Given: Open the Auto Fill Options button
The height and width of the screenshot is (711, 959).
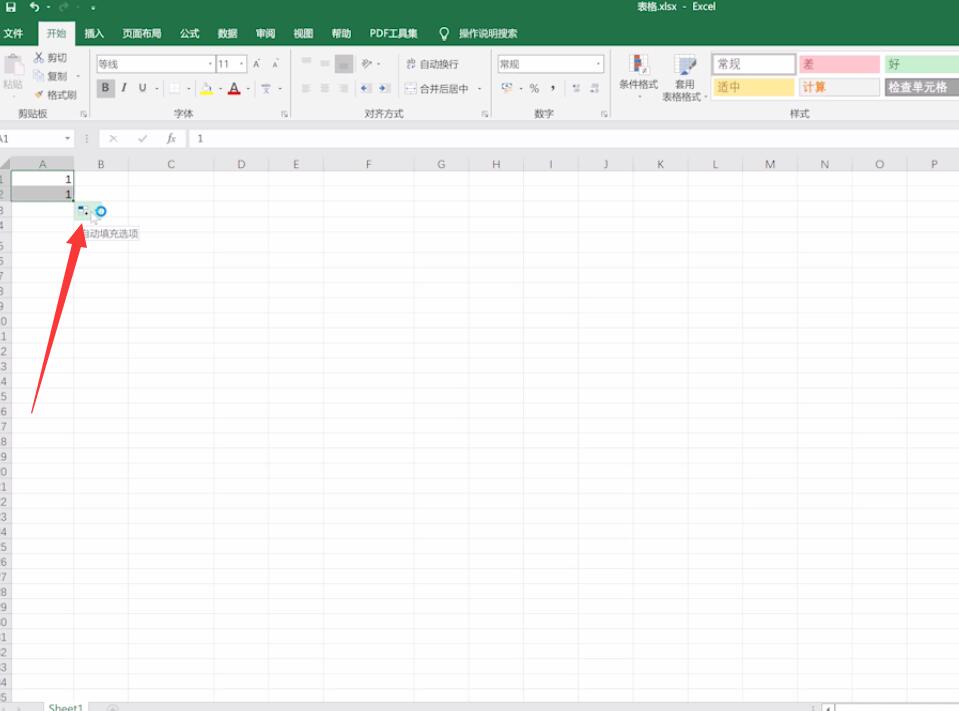Looking at the screenshot, I should (84, 212).
